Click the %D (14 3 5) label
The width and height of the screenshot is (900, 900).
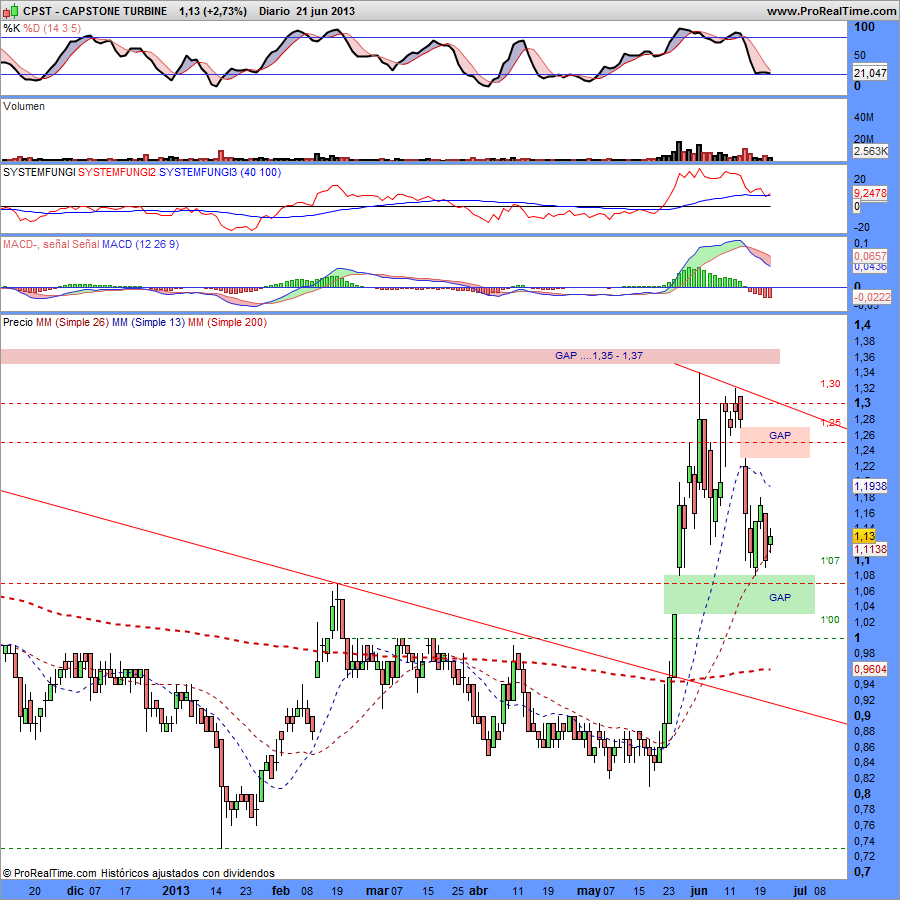pyautogui.click(x=52, y=28)
